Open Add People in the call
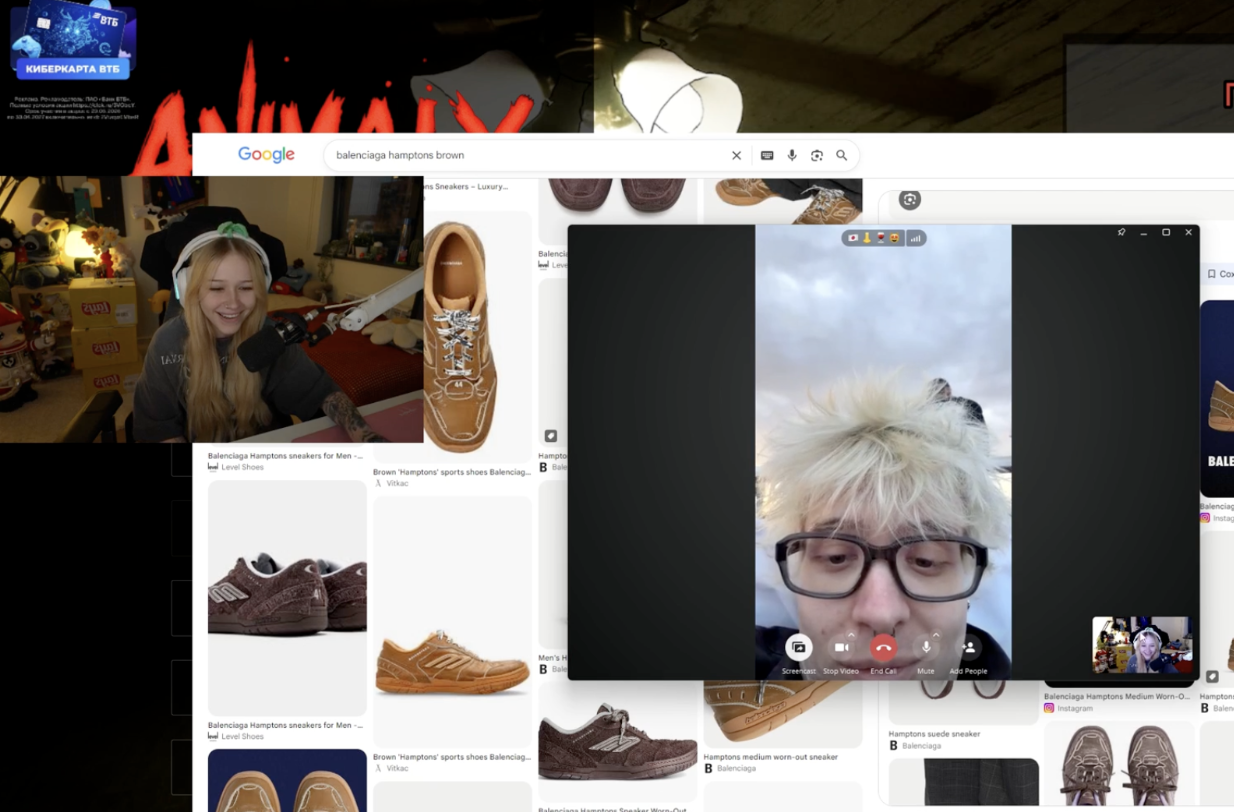Image resolution: width=1234 pixels, height=812 pixels. [x=968, y=648]
